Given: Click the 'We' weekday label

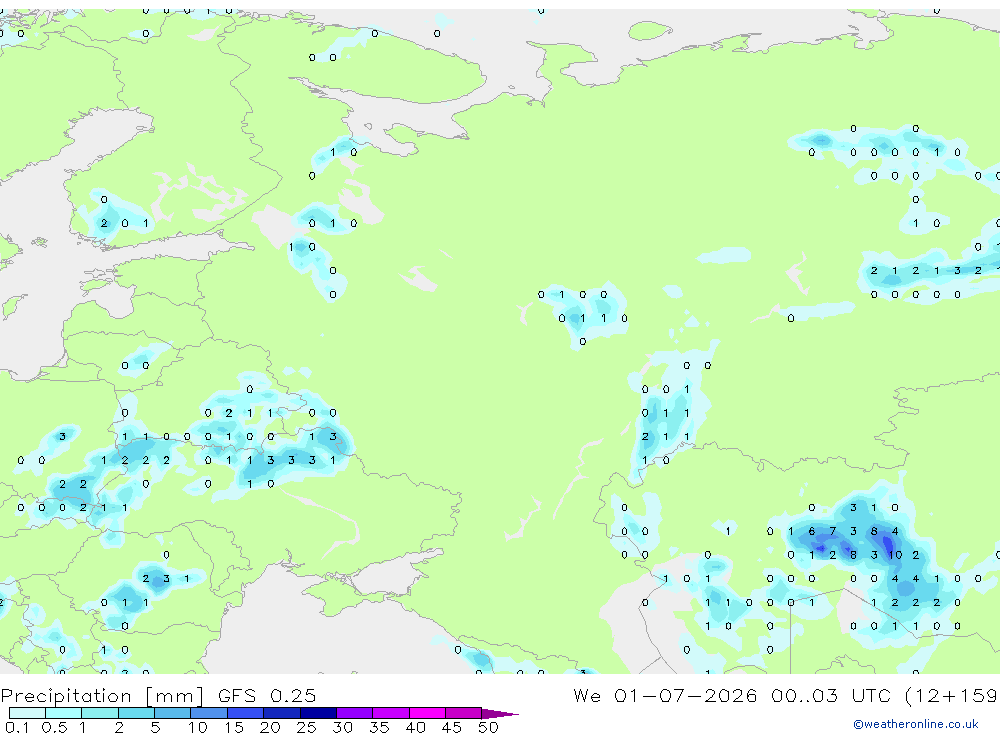Looking at the screenshot, I should coord(587,695).
